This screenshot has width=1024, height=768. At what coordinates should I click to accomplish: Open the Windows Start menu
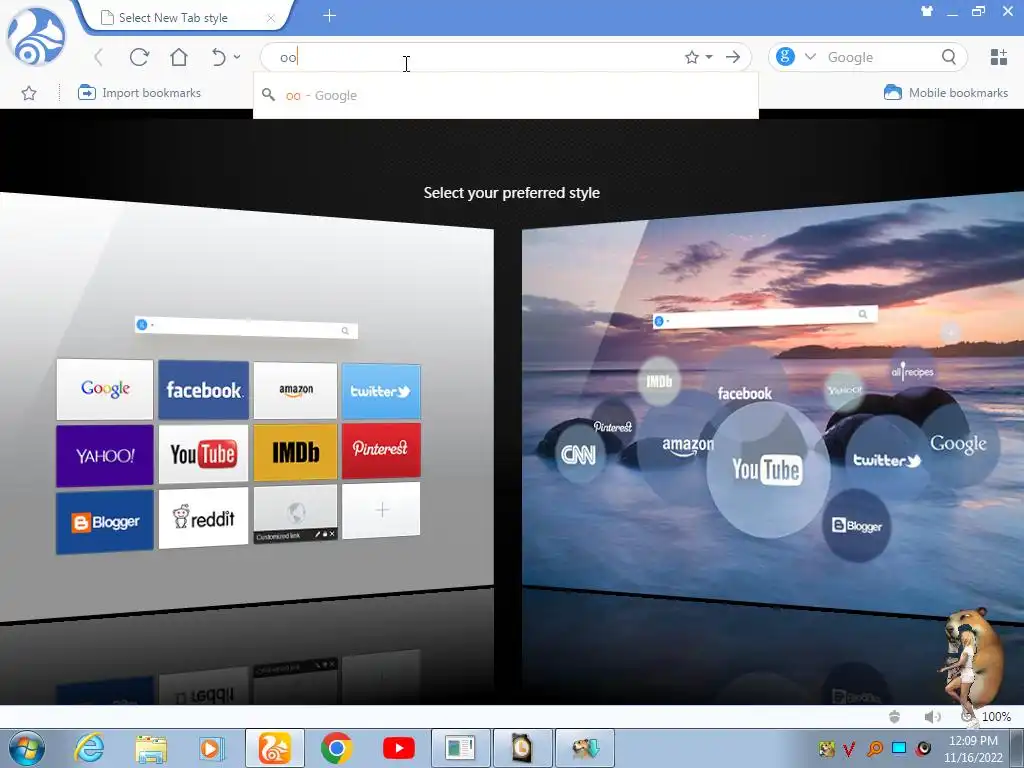tap(26, 748)
